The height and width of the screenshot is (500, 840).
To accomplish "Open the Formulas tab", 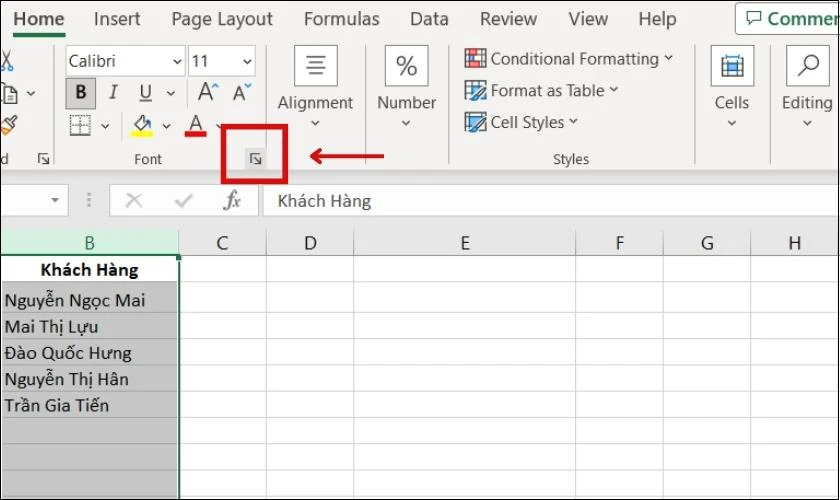I will pos(342,19).
